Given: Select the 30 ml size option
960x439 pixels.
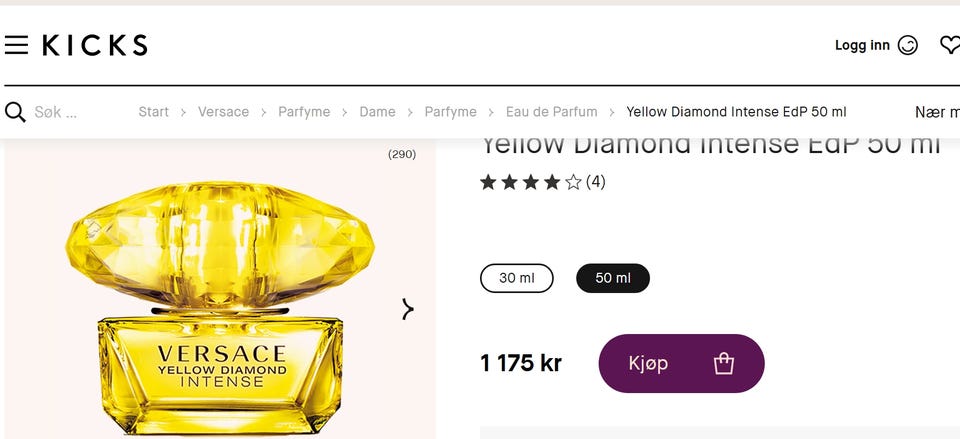Looking at the screenshot, I should tap(517, 278).
